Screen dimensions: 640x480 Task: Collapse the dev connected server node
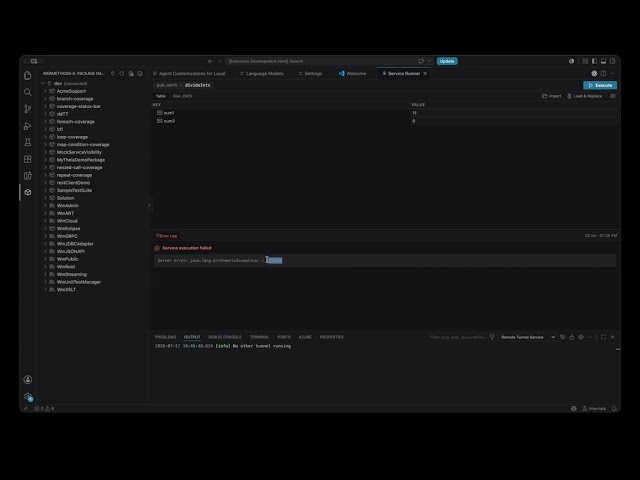[43, 83]
